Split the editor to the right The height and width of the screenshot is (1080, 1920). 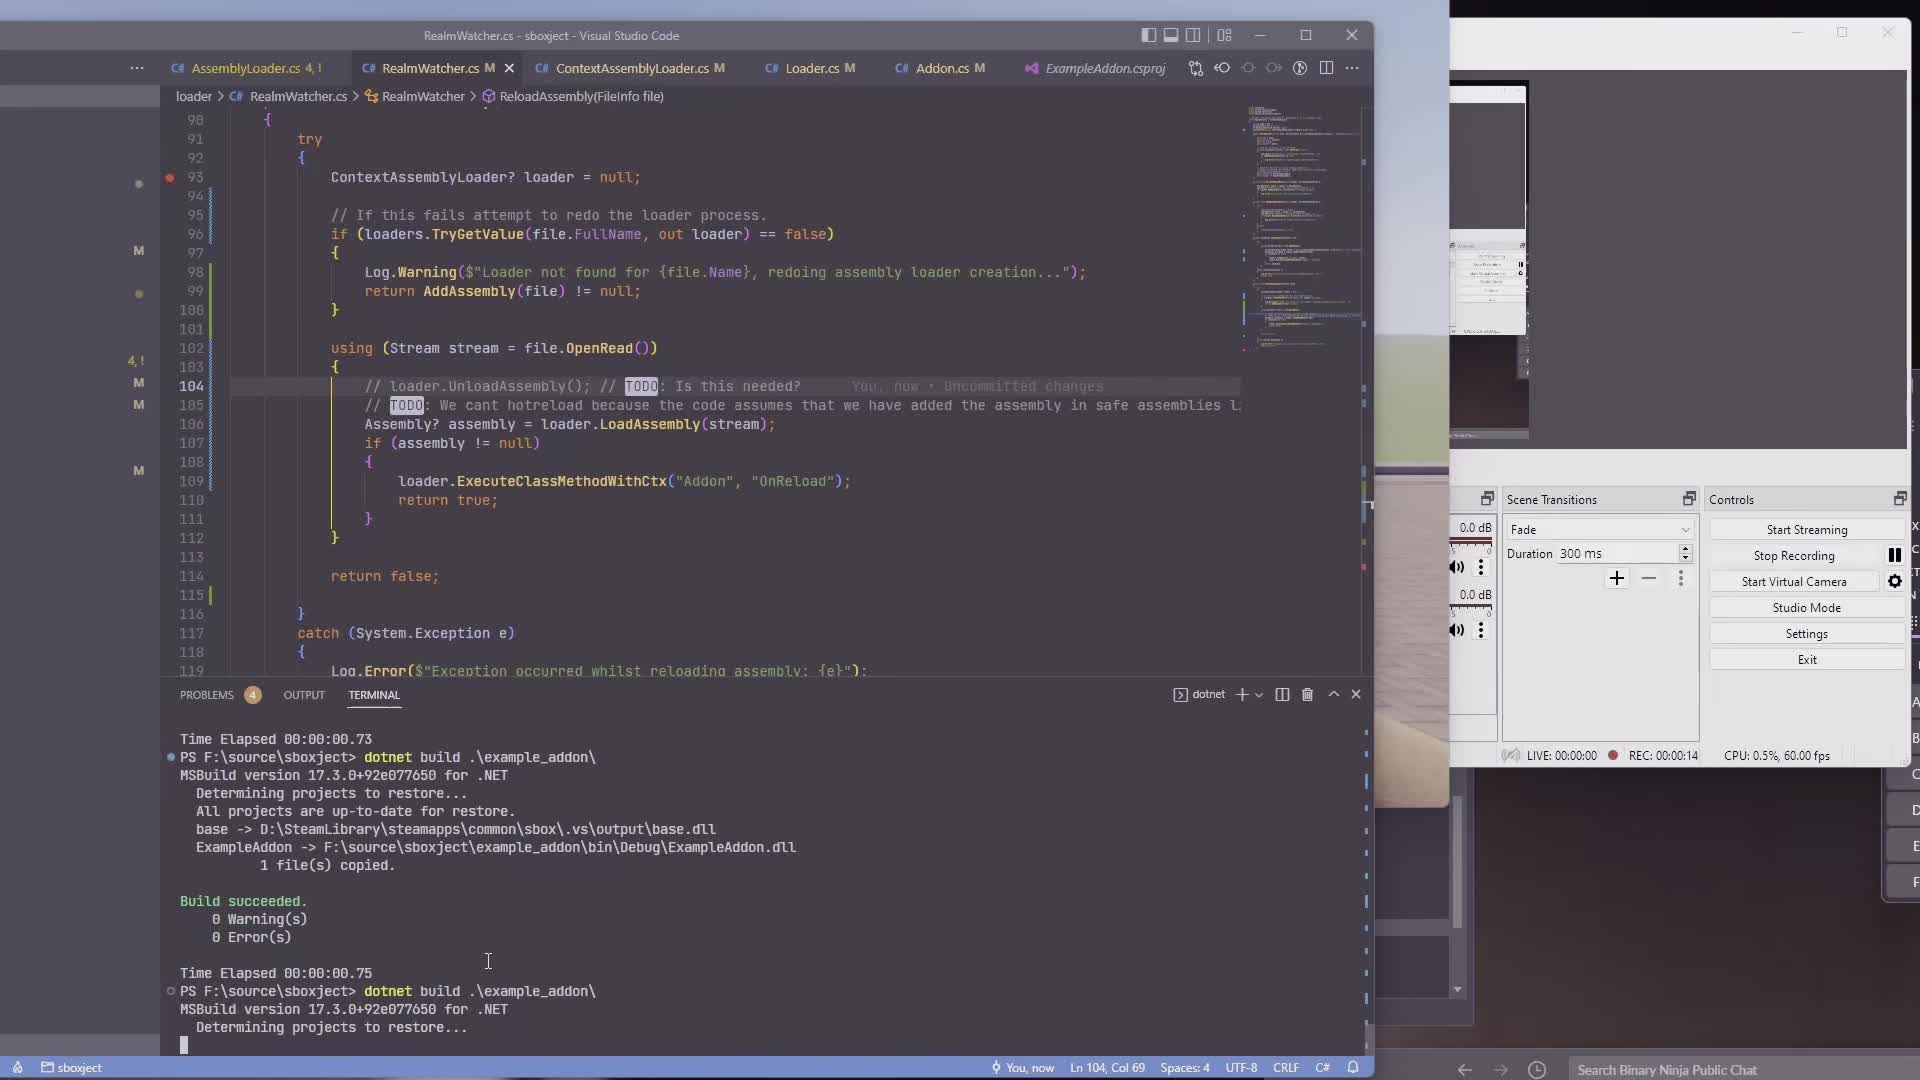click(1326, 68)
